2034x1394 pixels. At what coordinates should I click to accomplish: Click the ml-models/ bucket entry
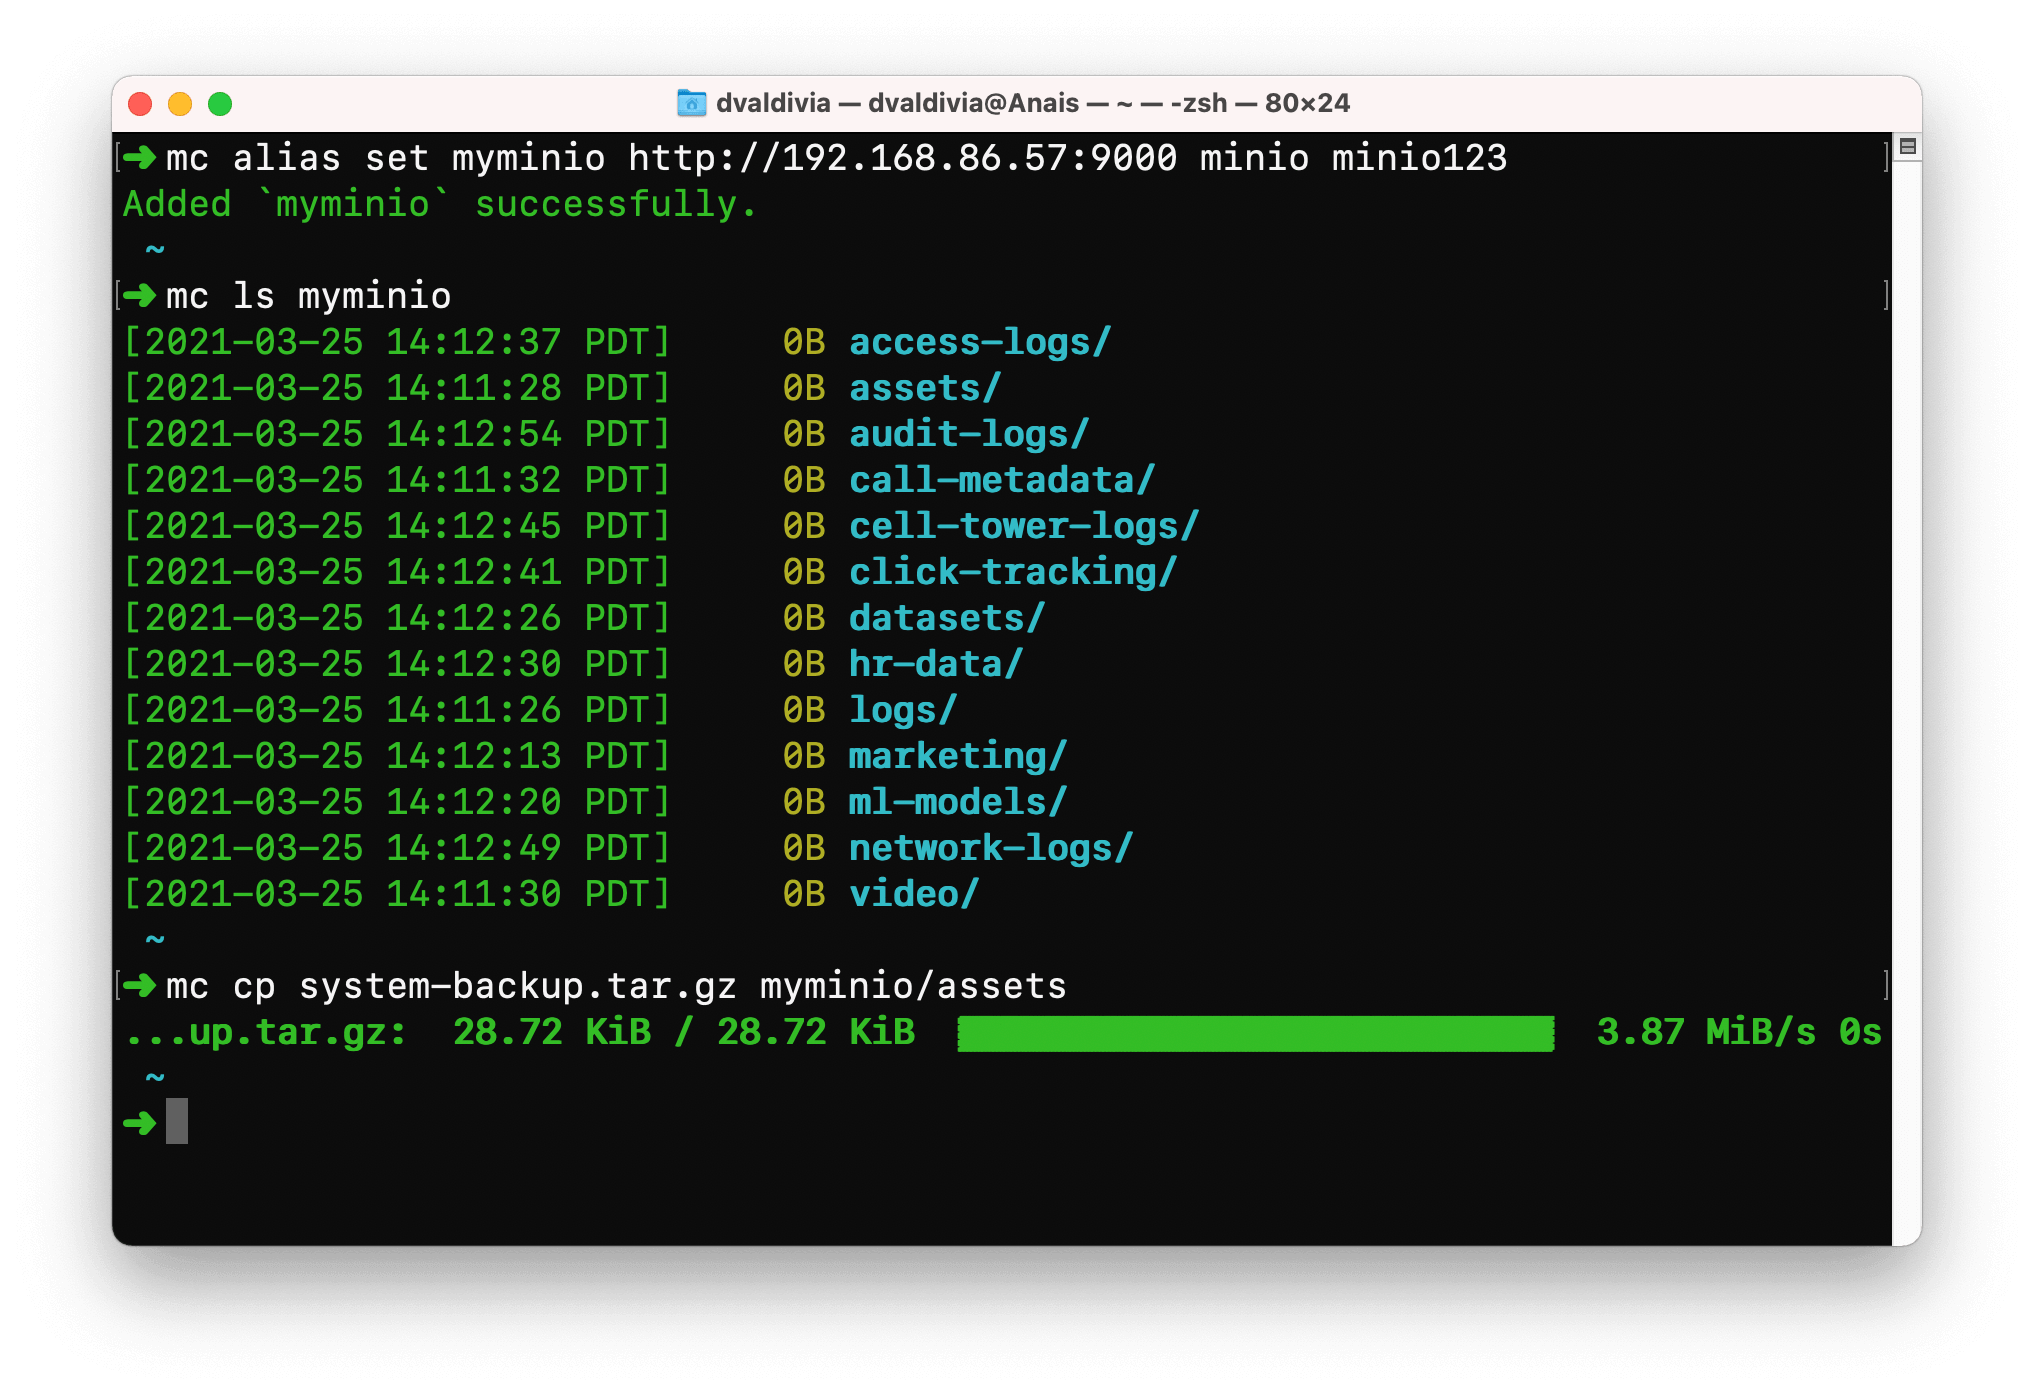(957, 802)
